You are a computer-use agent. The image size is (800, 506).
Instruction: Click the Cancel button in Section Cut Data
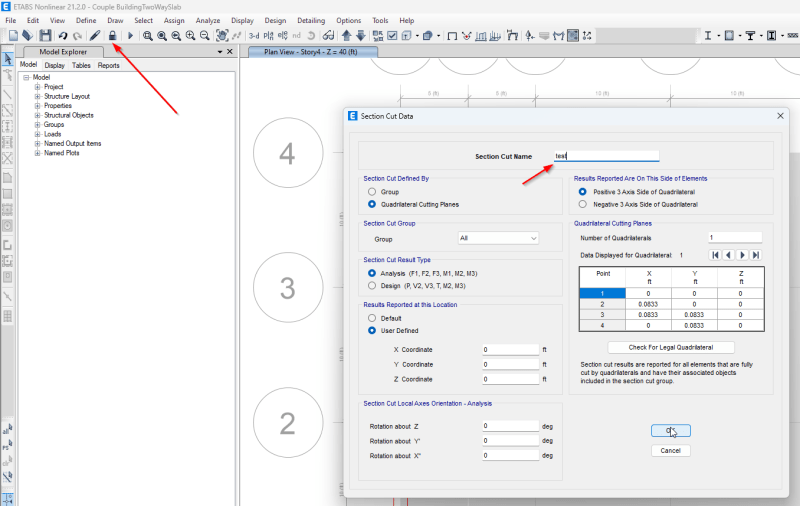(670, 450)
